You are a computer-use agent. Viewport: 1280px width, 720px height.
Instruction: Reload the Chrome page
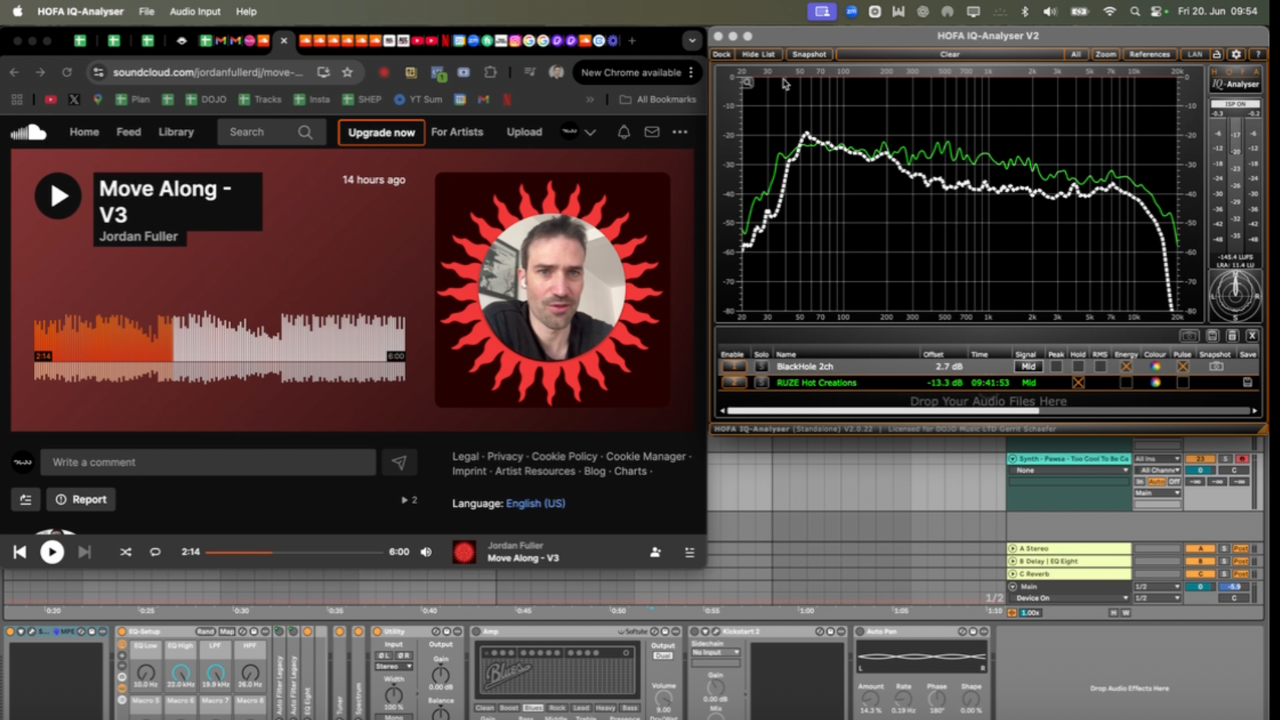[67, 72]
